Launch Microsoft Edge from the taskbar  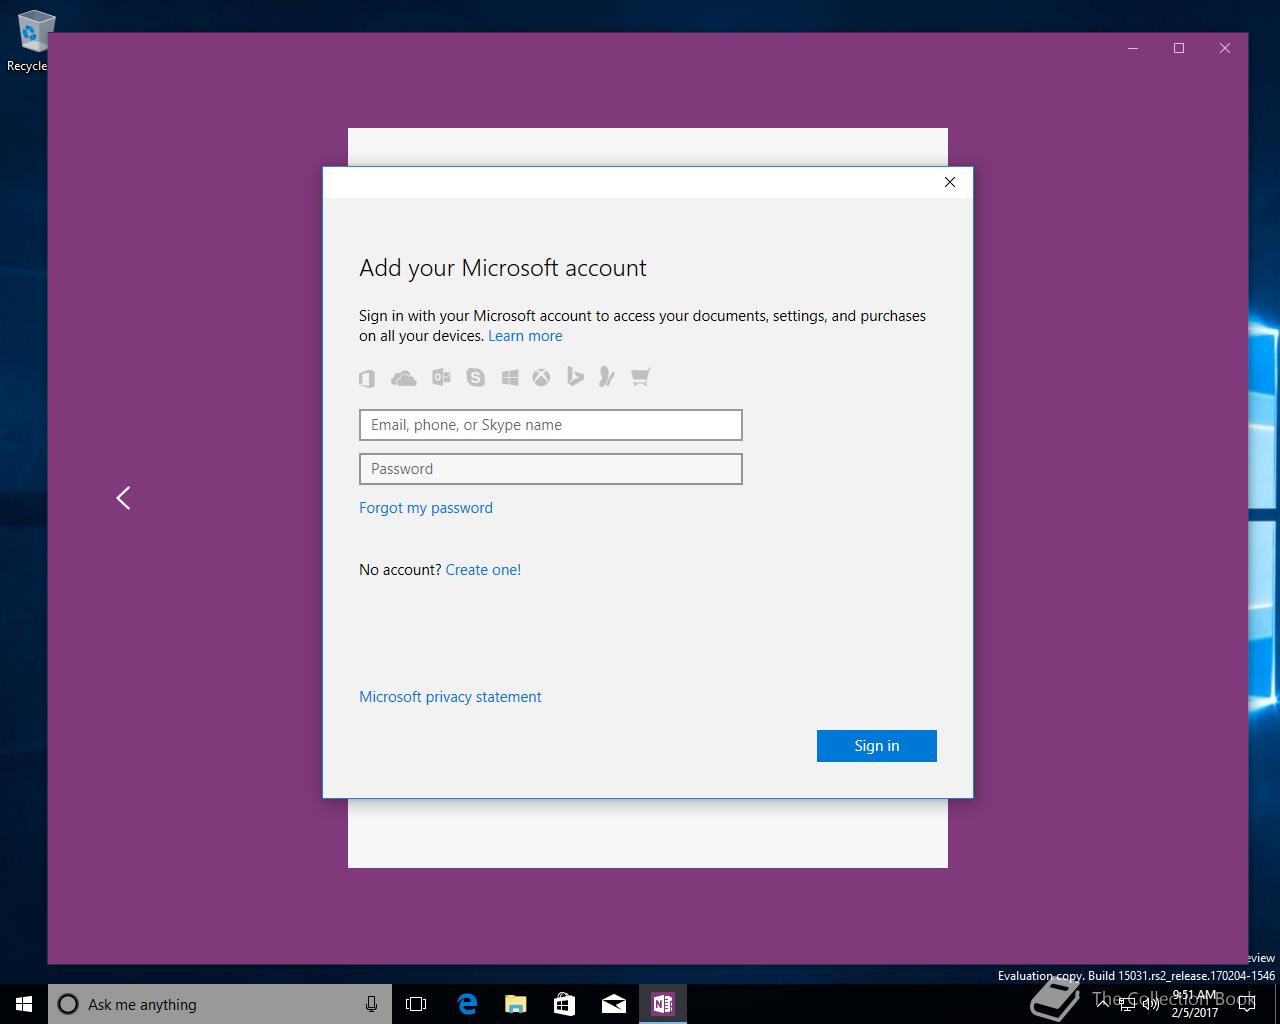point(467,1004)
